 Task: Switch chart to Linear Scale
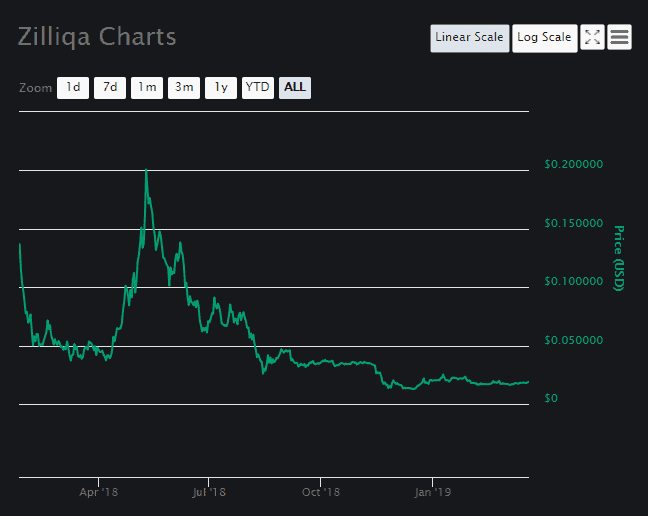click(469, 38)
